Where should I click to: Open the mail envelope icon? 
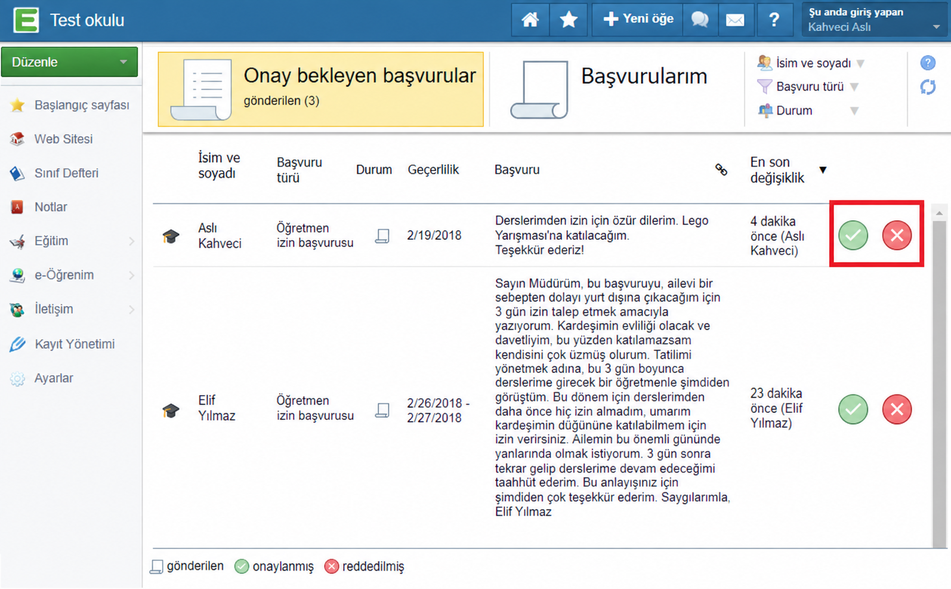(735, 20)
